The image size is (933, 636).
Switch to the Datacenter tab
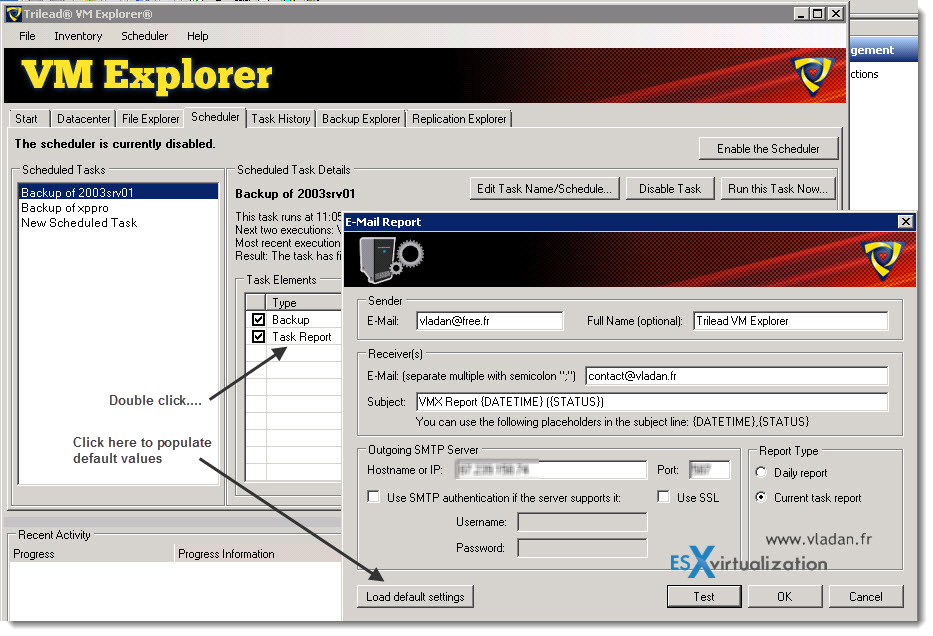(83, 118)
